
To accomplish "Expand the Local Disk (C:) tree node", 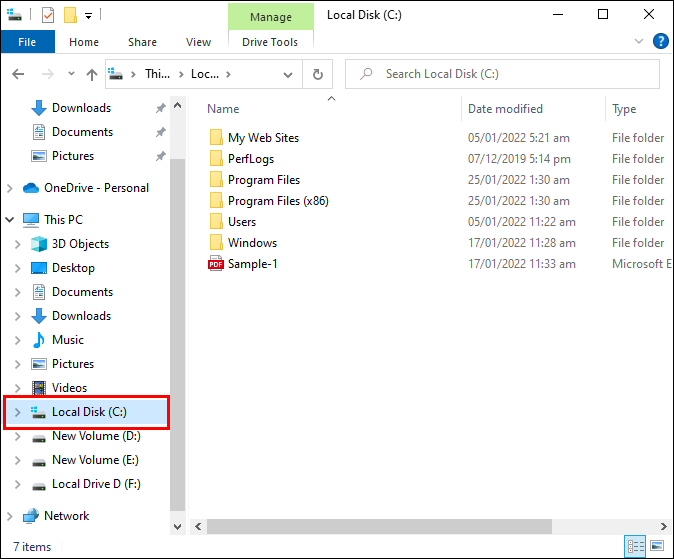I will pos(17,412).
